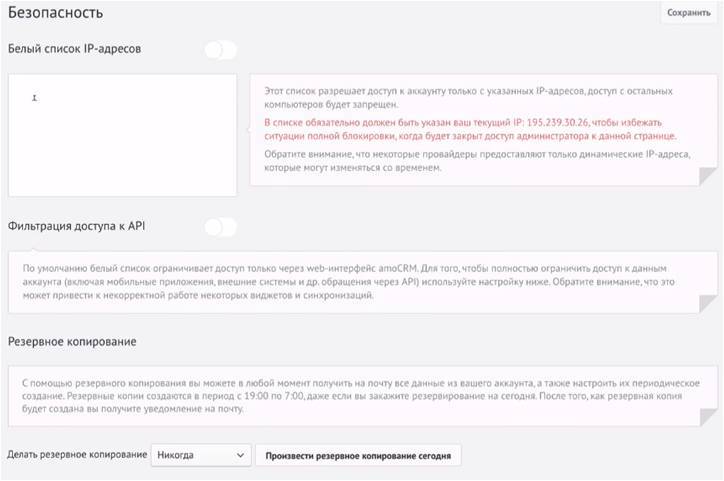Click the chevron arrow of backup dropdown
The width and height of the screenshot is (724, 481).
tap(239, 455)
